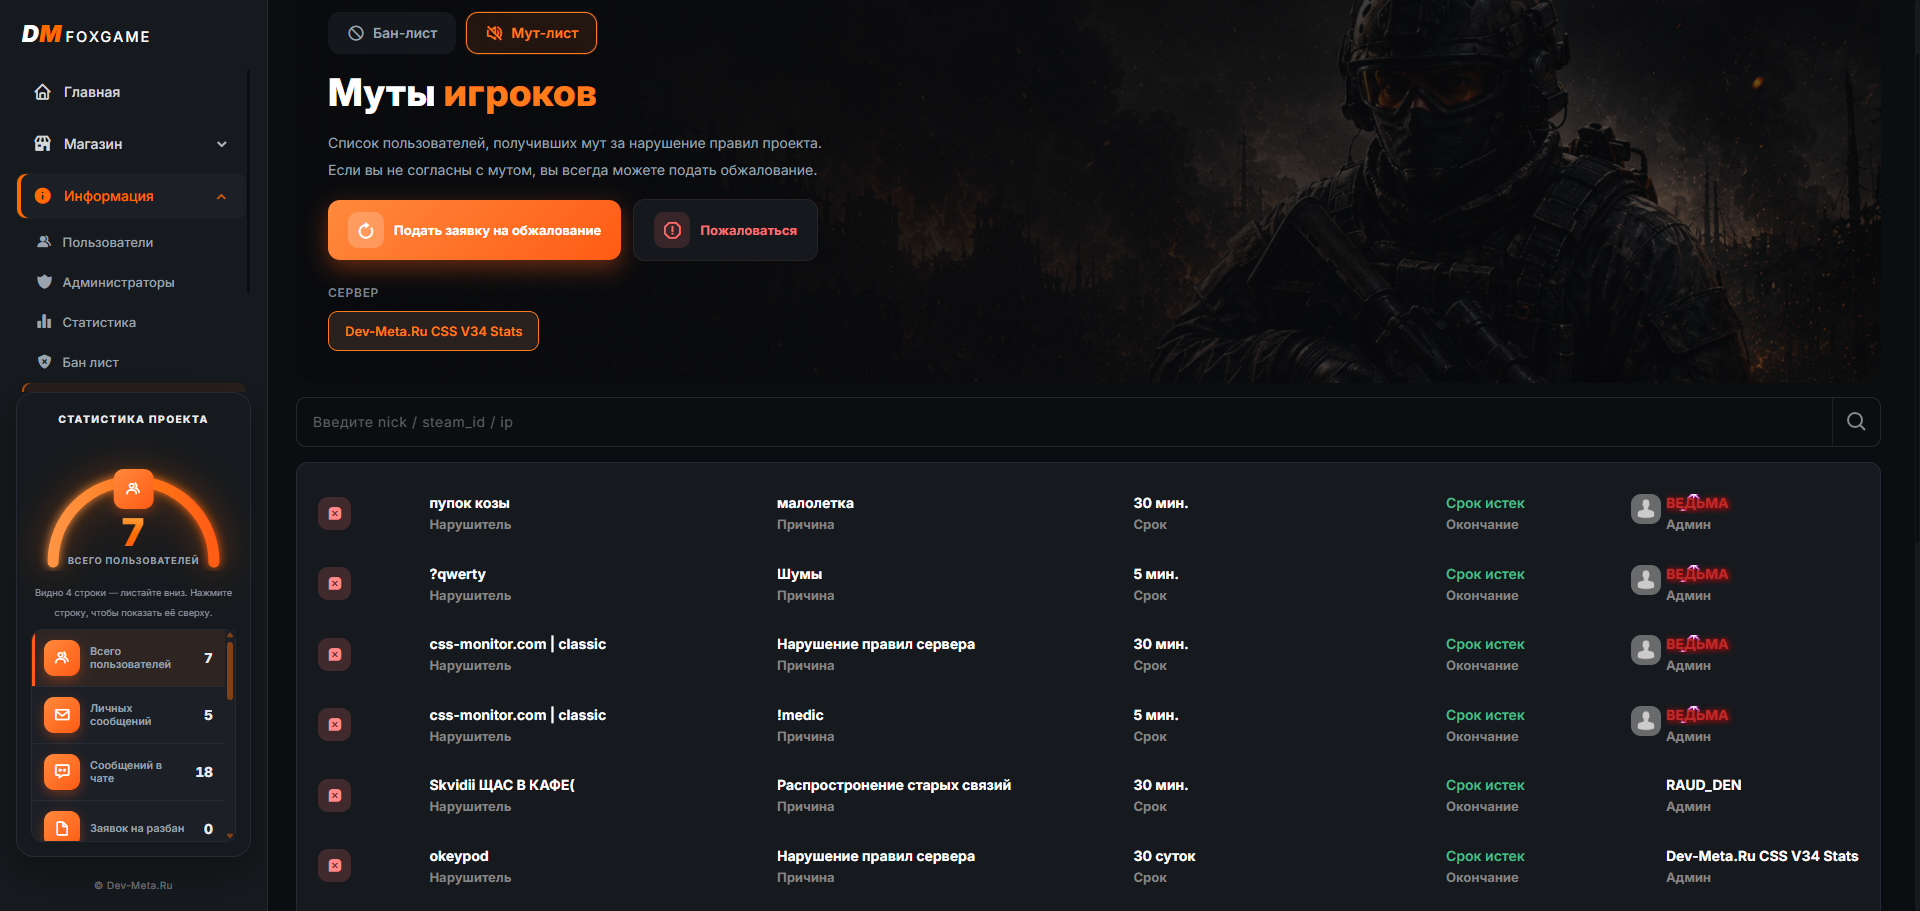Screen dimensions: 1920x911
Task: Click violator name ?qwerty
Action: tap(457, 574)
